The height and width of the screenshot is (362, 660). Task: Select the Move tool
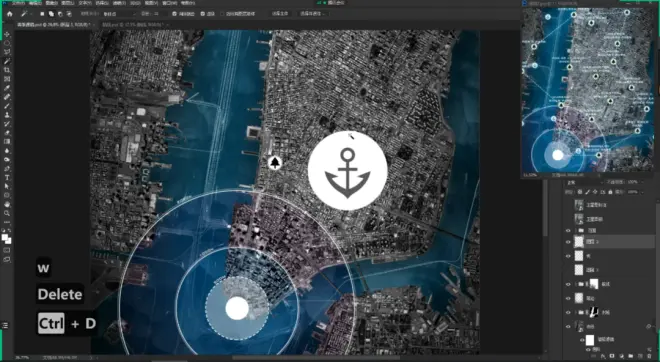(x=7, y=34)
